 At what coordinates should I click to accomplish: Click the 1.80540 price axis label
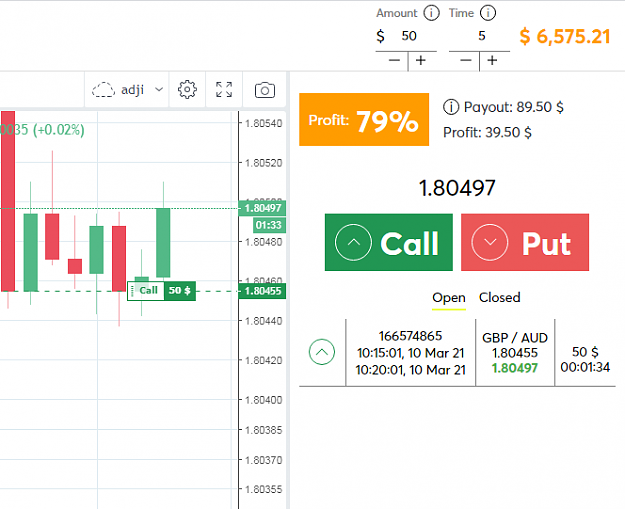click(x=263, y=124)
